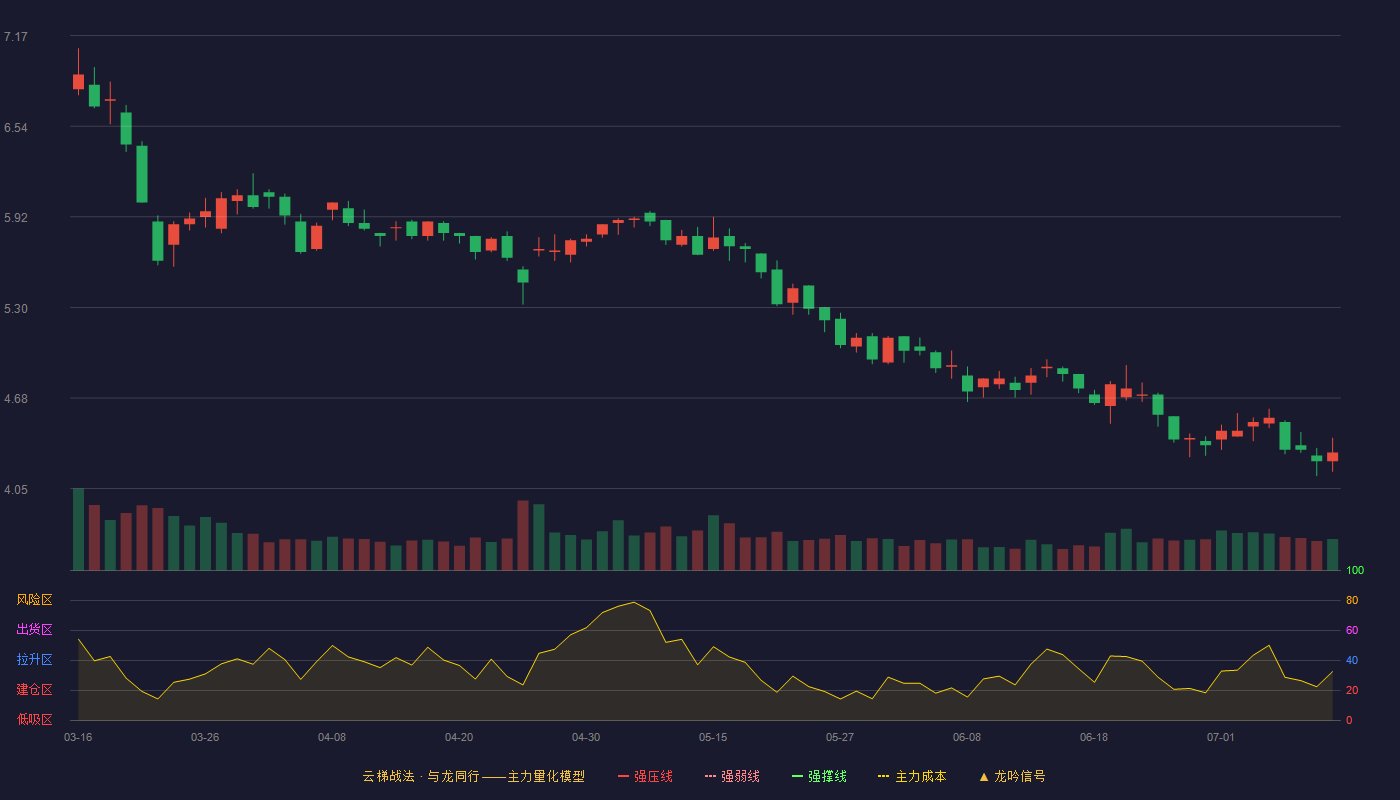Click the 100 indicator scale label
This screenshot has height=800, width=1400.
pyautogui.click(x=1355, y=571)
